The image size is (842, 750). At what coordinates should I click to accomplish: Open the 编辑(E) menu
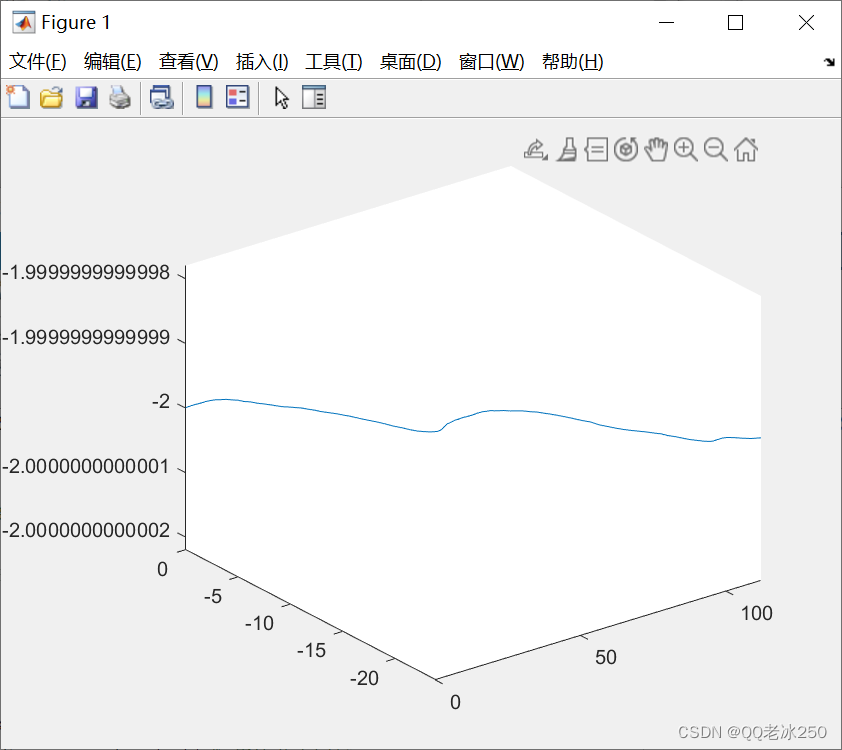click(x=112, y=62)
